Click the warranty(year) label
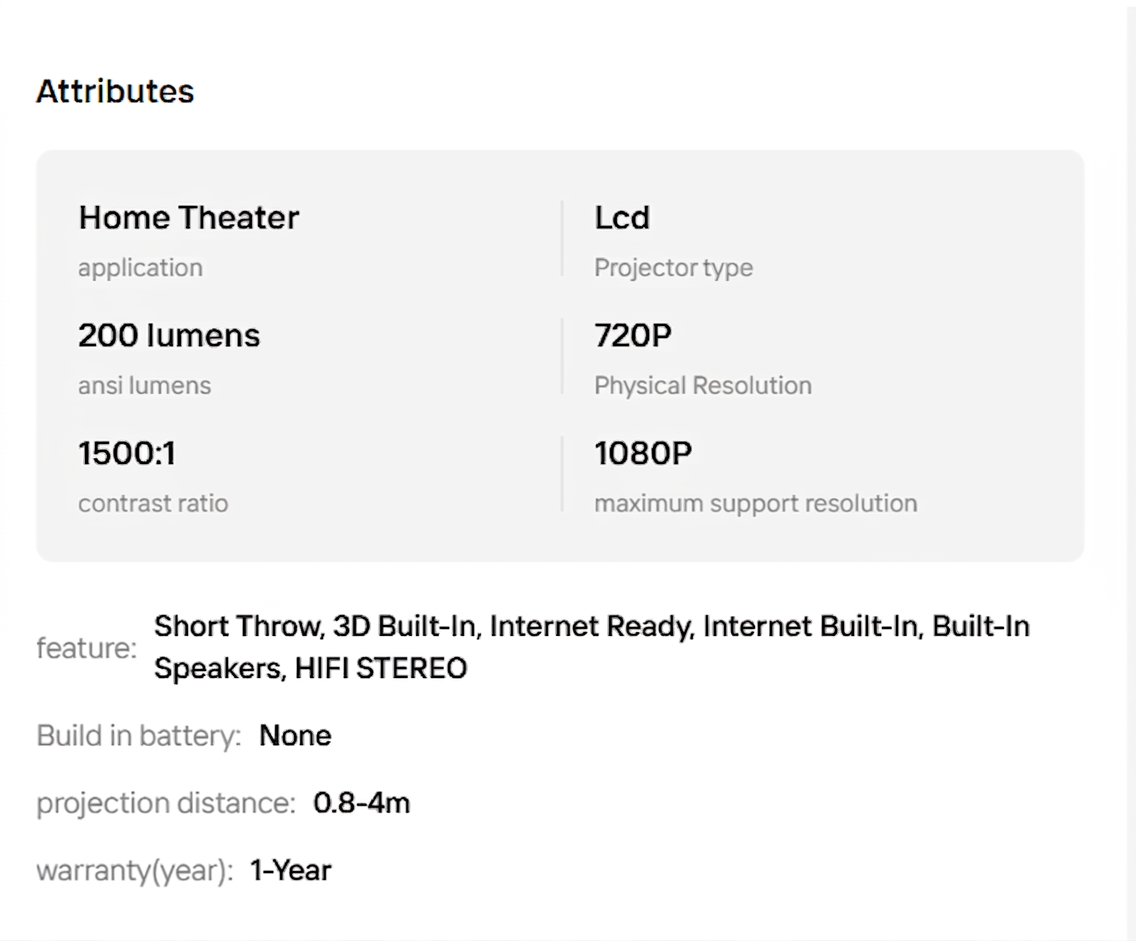The width and height of the screenshot is (1136, 941). point(134,871)
